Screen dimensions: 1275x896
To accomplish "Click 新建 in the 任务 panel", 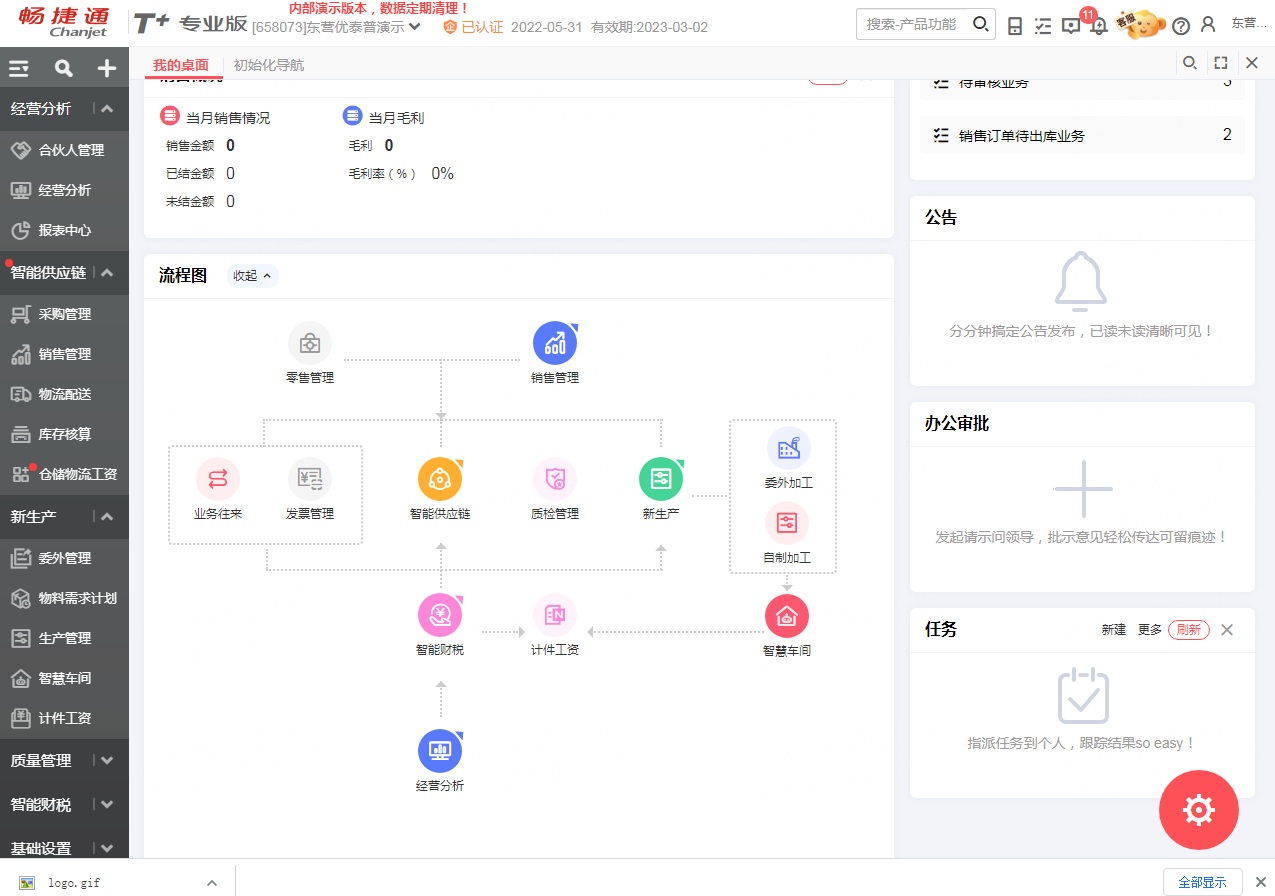I will 1114,630.
